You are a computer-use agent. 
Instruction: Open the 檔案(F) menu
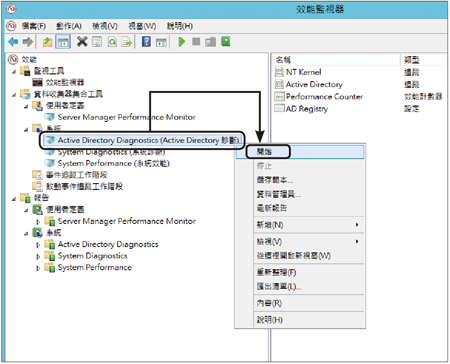[x=34, y=26]
